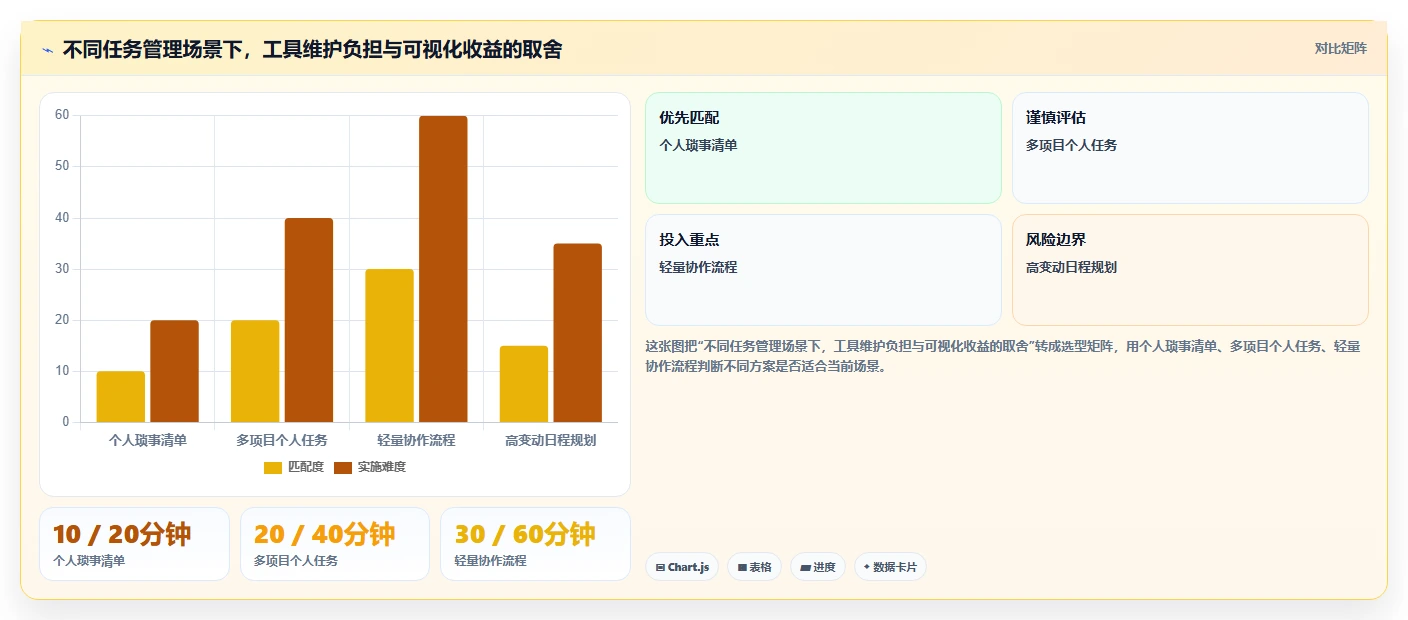Click the Chart.js tag chip

682,567
